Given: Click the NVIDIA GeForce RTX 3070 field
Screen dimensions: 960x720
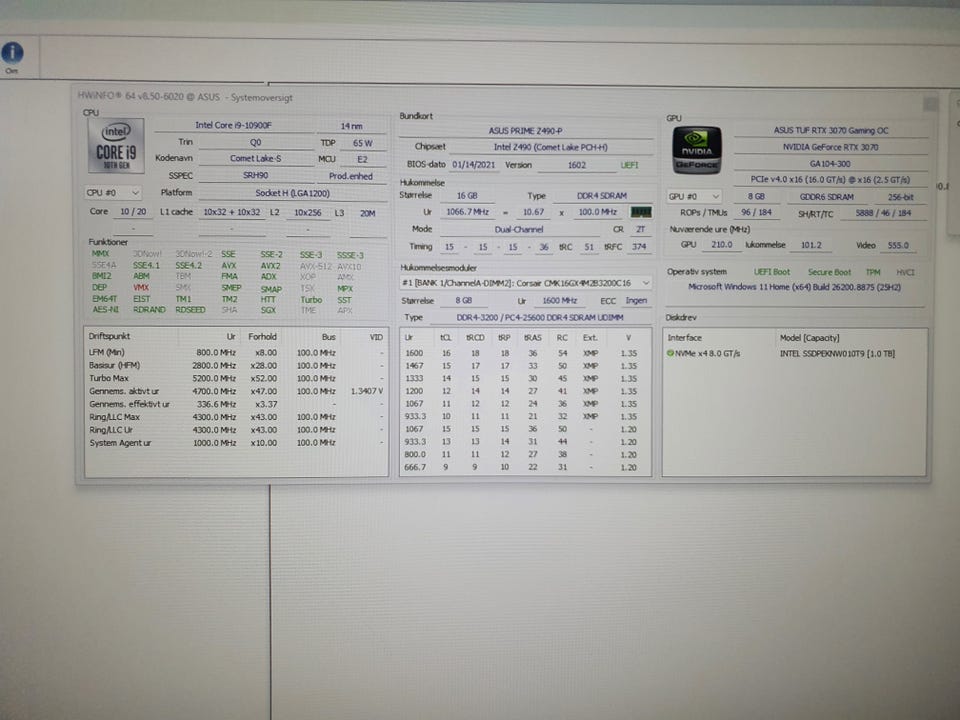Looking at the screenshot, I should click(x=831, y=148).
